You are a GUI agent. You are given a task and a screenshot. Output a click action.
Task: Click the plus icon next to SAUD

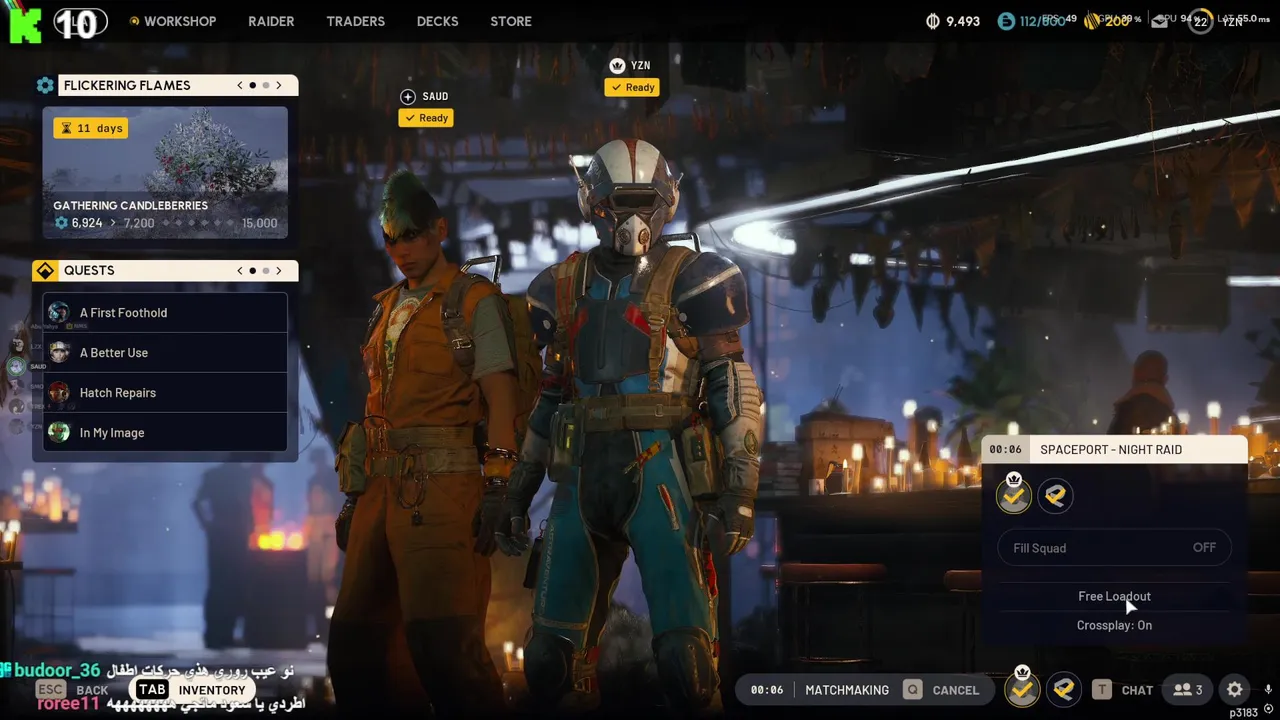(x=407, y=97)
